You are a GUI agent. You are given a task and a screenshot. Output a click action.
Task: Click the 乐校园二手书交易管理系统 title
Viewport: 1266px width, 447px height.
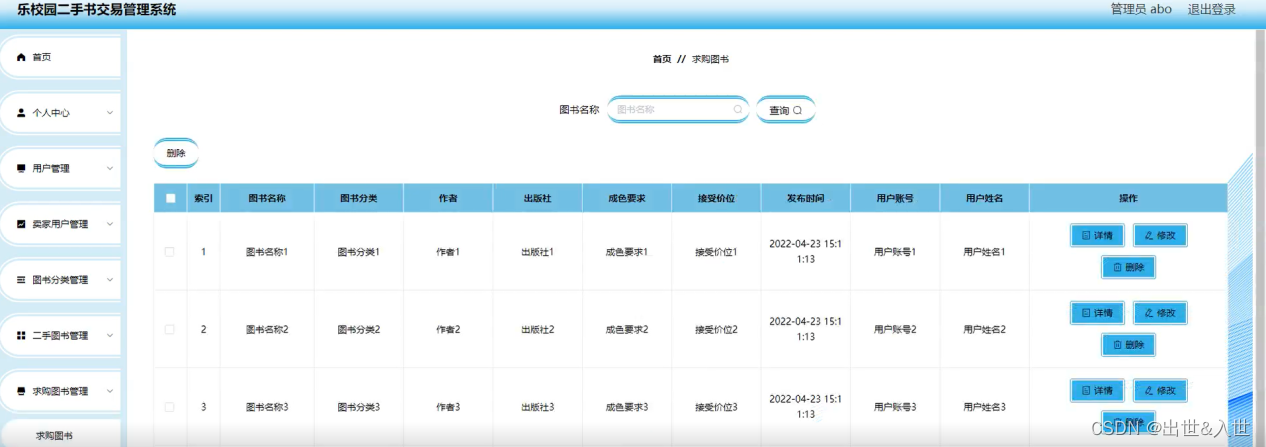click(x=97, y=10)
